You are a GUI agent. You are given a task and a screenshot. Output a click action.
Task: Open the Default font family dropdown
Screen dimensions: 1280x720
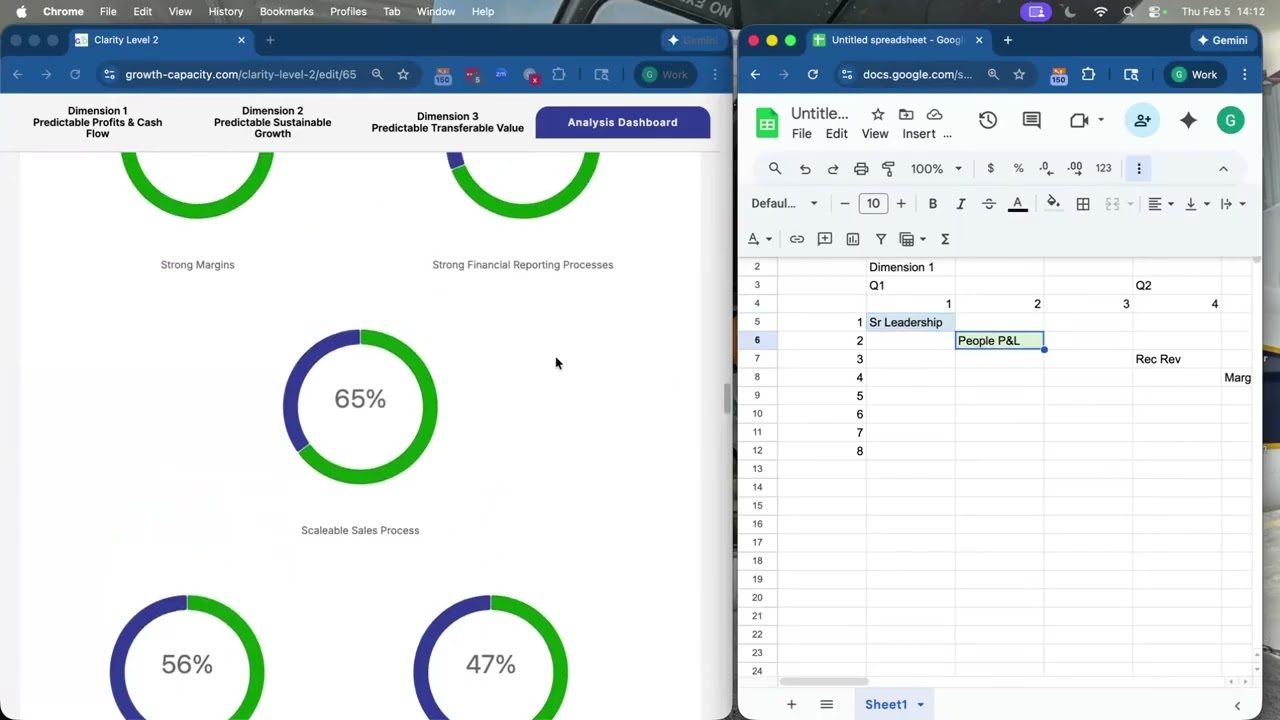tap(785, 203)
